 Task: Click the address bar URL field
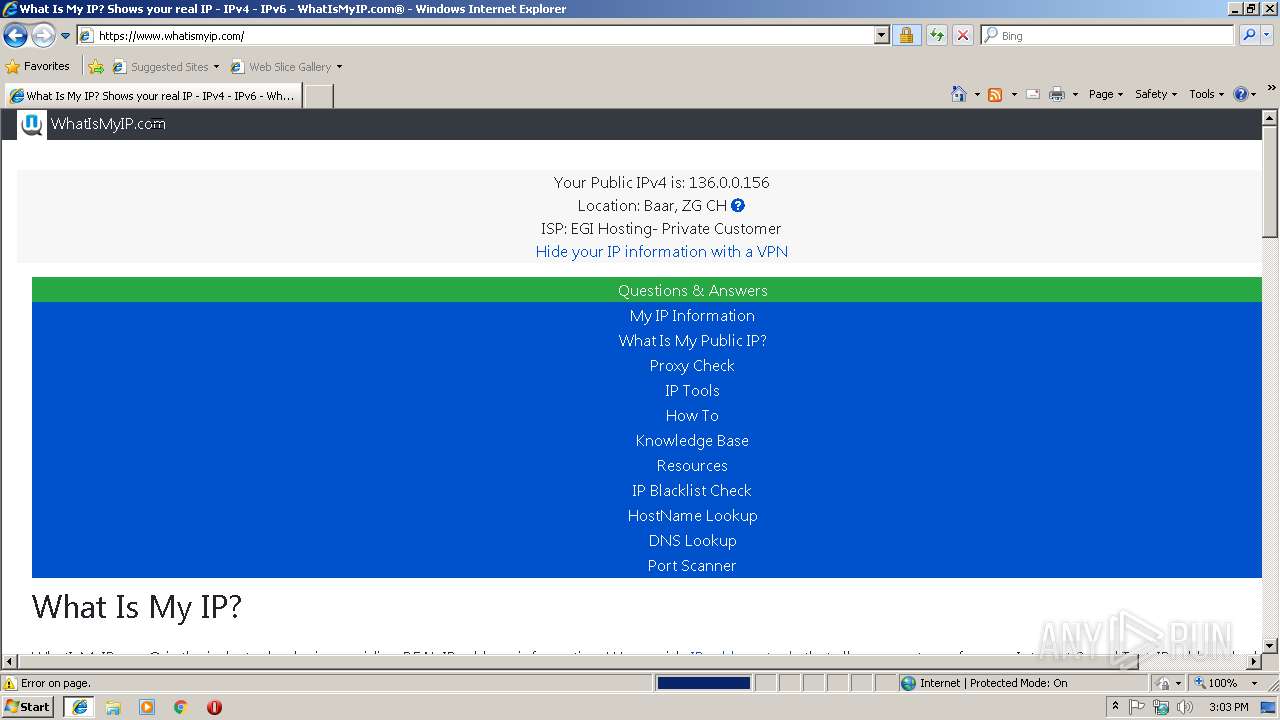point(476,35)
